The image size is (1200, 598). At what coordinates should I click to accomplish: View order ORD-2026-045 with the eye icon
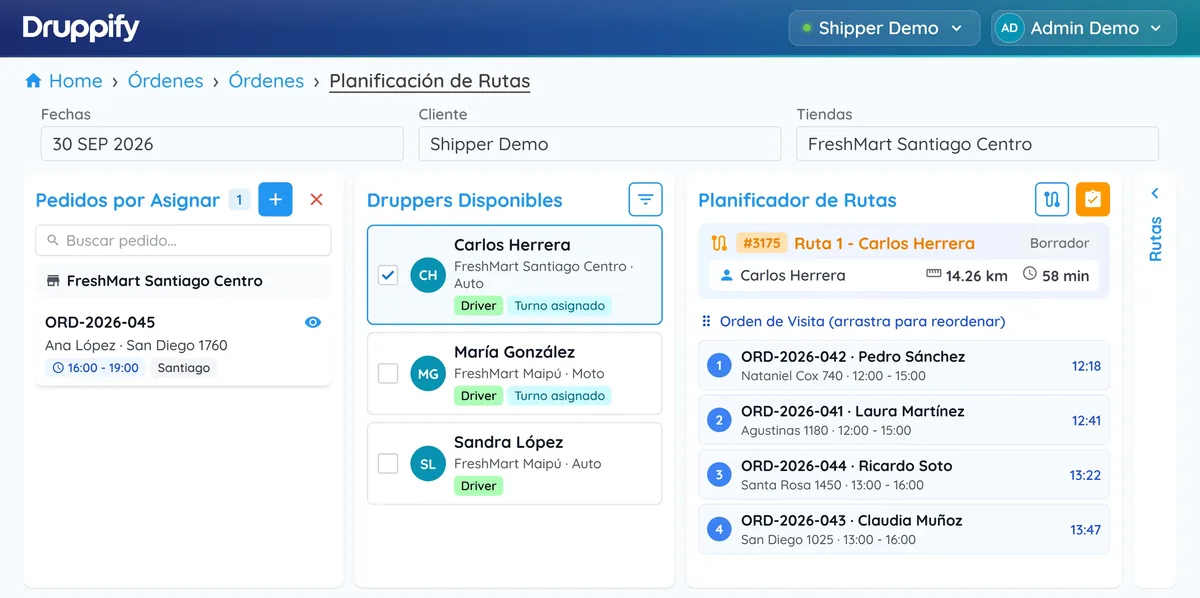coord(313,322)
